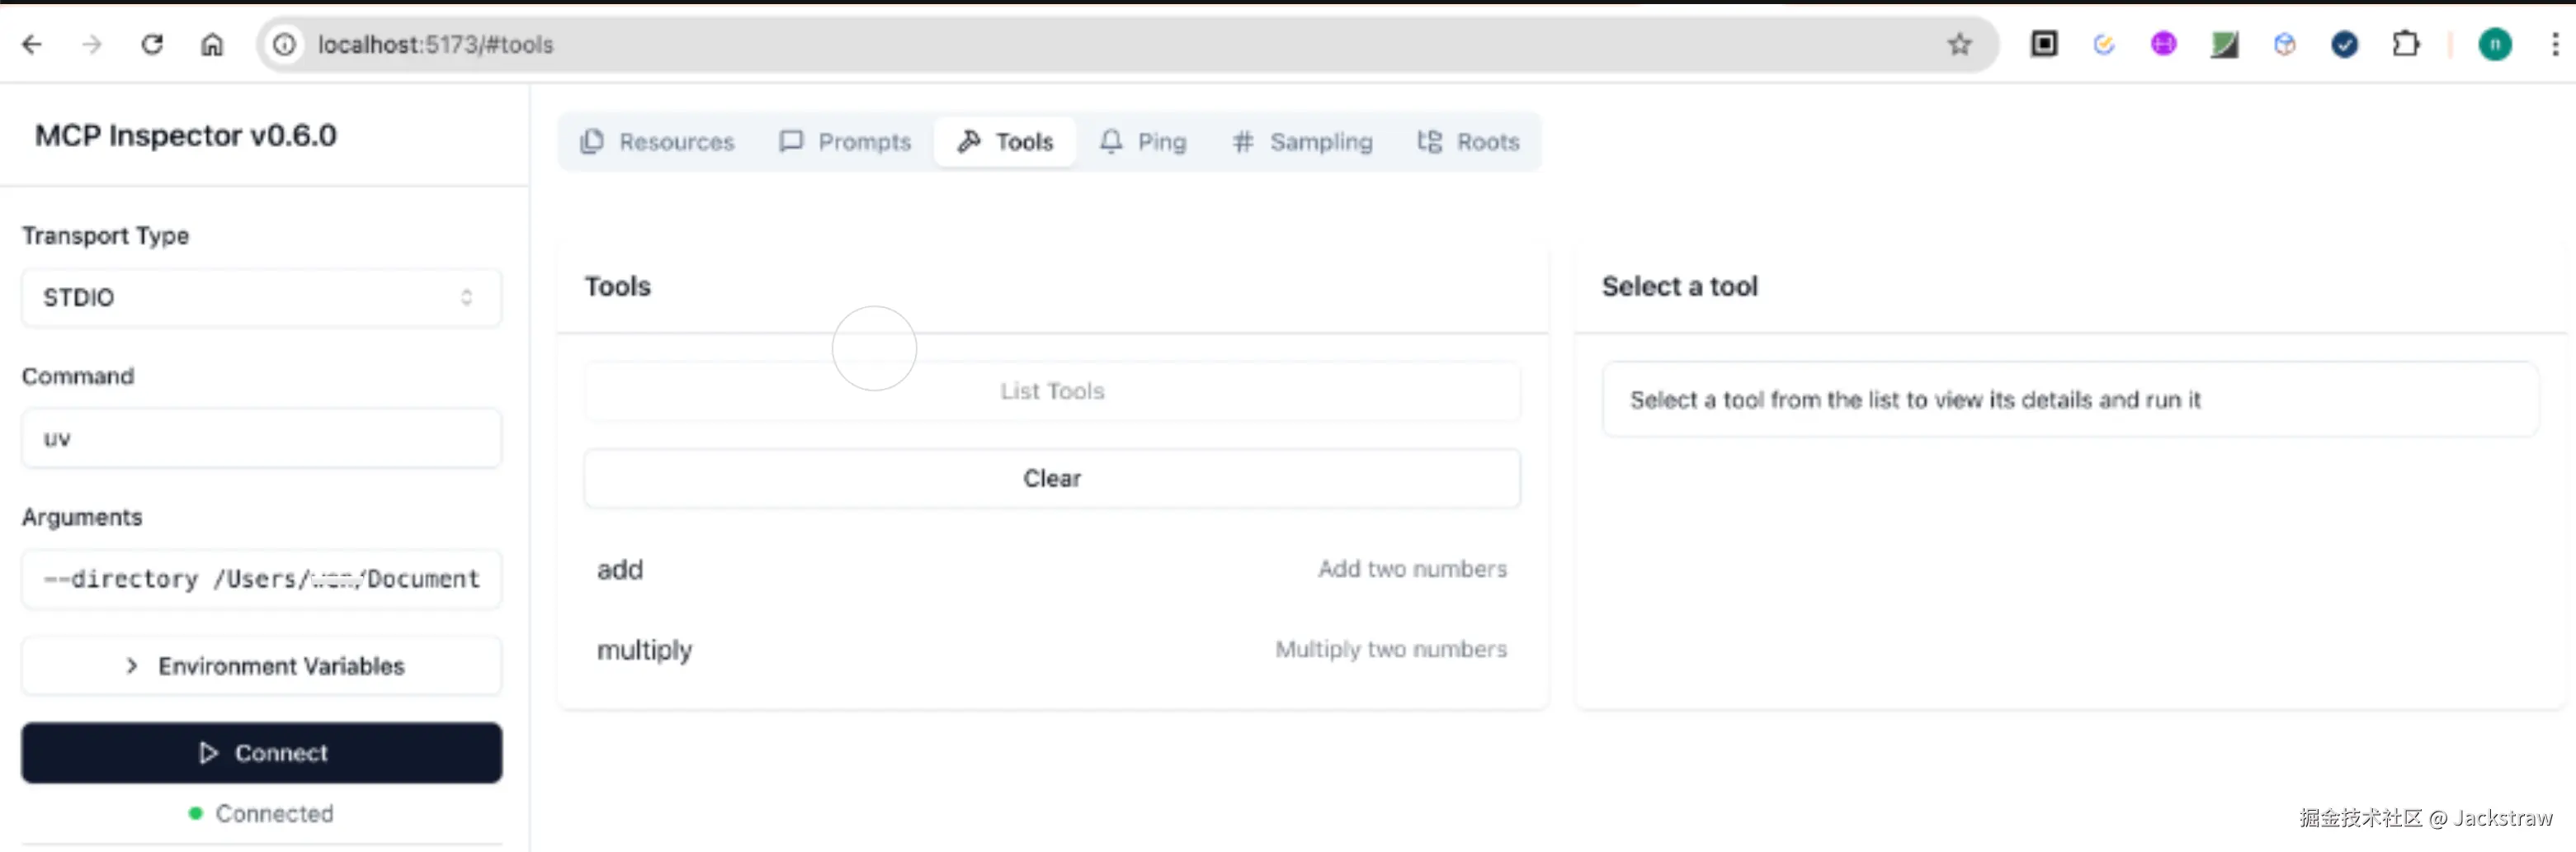Click the Clear button

tap(1052, 478)
